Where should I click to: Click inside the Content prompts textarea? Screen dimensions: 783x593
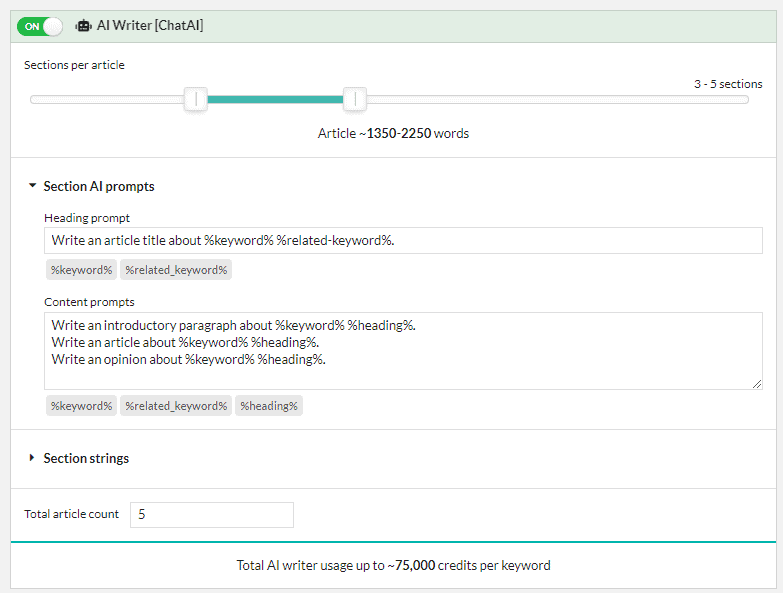[403, 351]
